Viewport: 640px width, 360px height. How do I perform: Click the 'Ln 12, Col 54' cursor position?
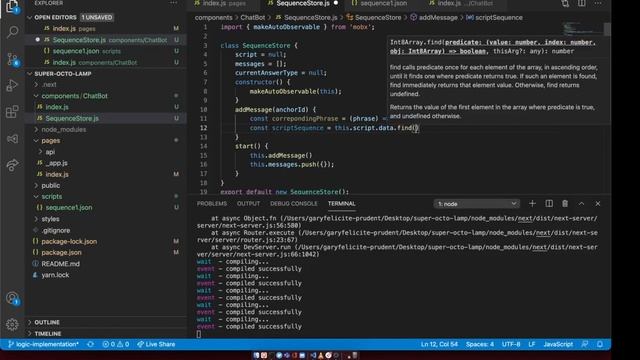click(x=439, y=344)
